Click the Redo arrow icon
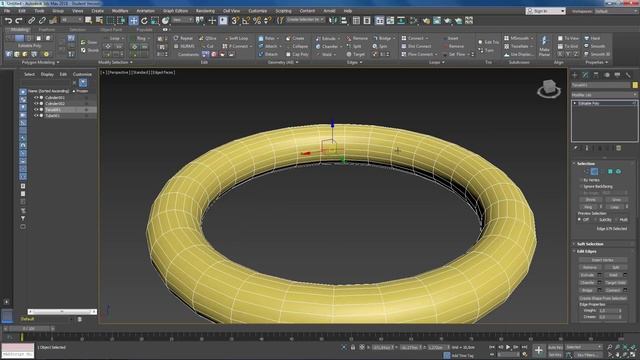 (19, 20)
